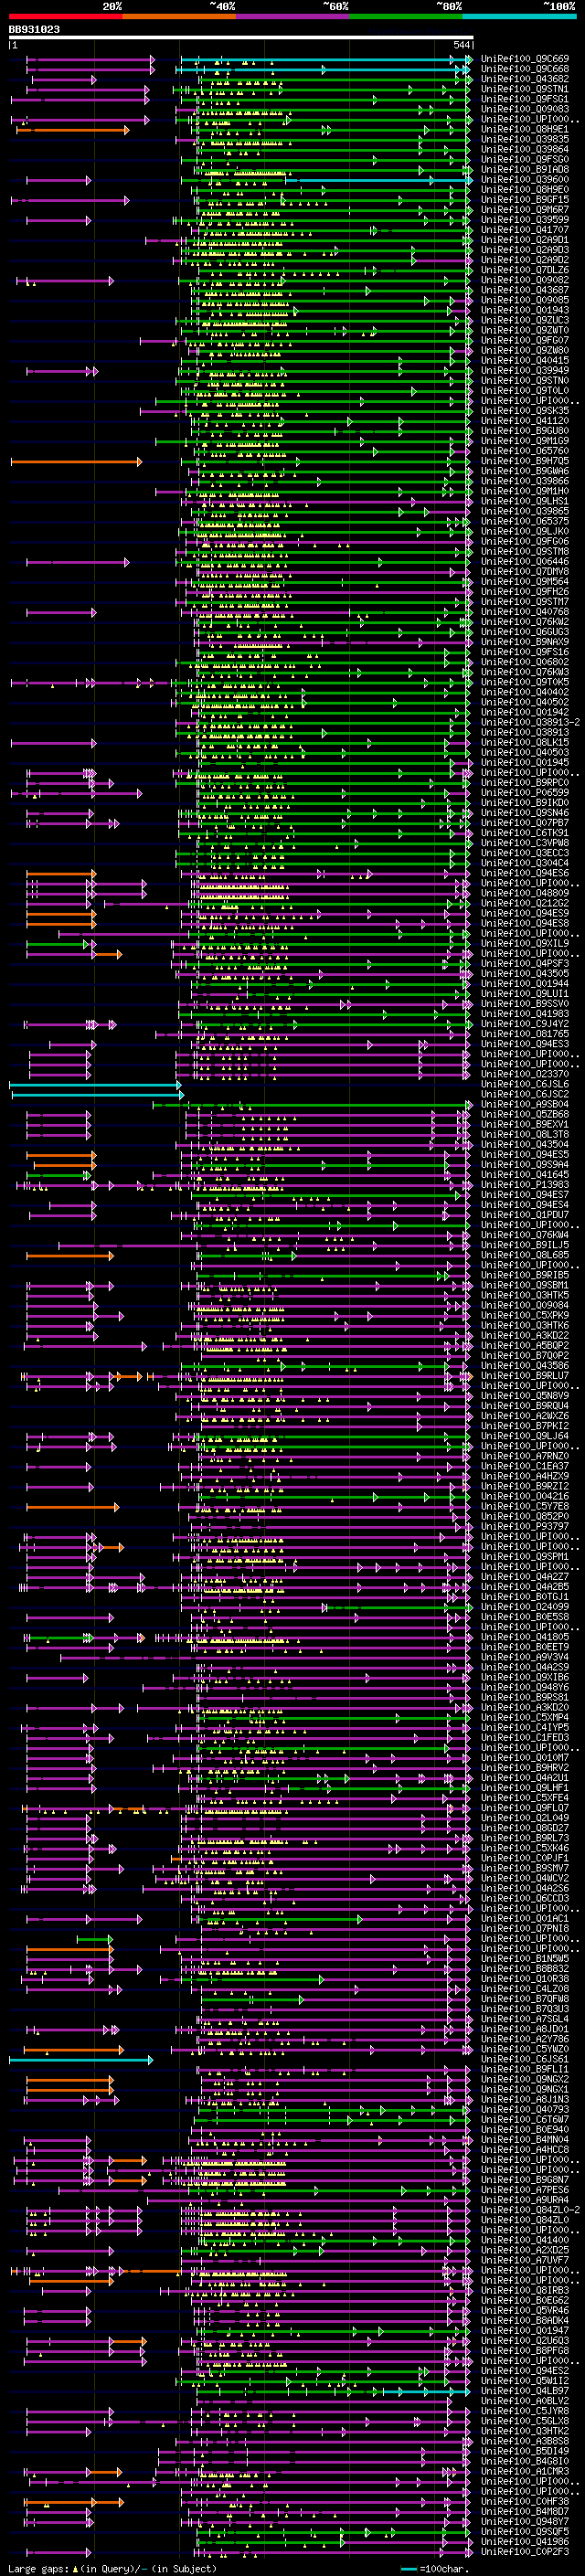Click the UniRef100_O48809 label

click(524, 893)
